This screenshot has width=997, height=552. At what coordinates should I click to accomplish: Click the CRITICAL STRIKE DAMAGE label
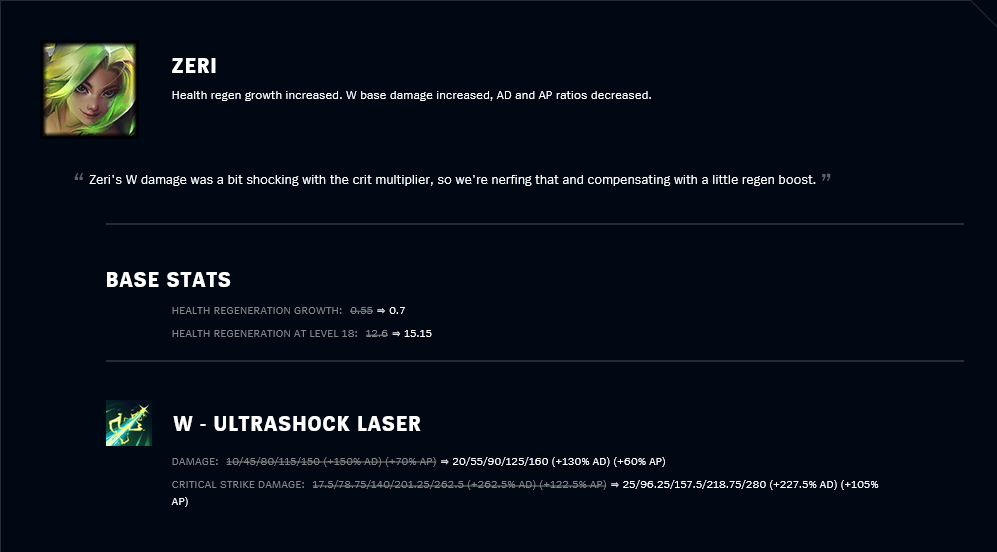coord(238,484)
